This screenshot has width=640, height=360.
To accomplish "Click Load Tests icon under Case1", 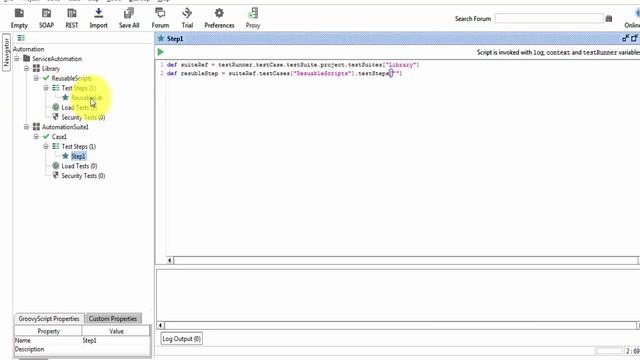I will 56,166.
